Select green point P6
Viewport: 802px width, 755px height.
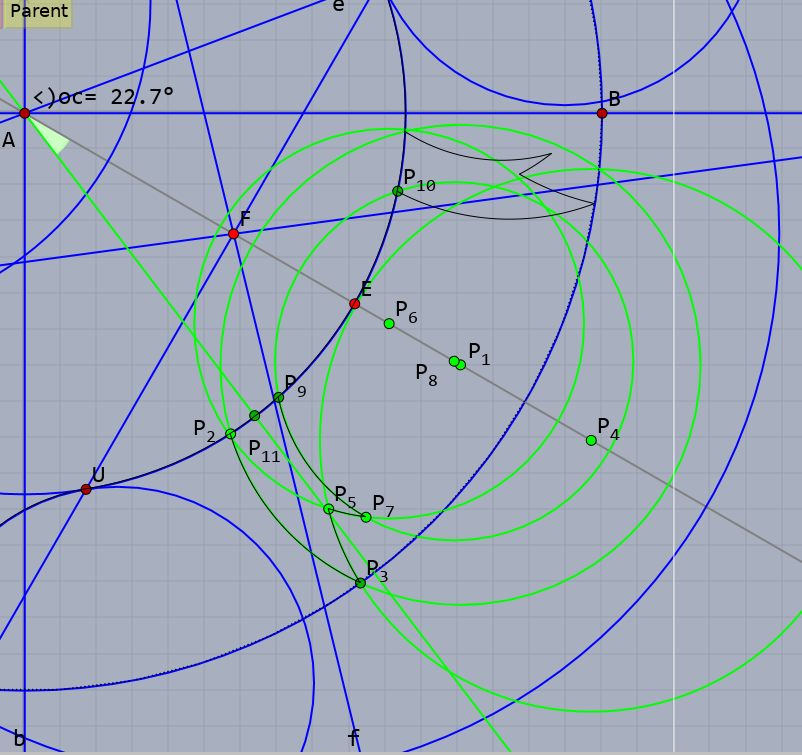coord(389,323)
